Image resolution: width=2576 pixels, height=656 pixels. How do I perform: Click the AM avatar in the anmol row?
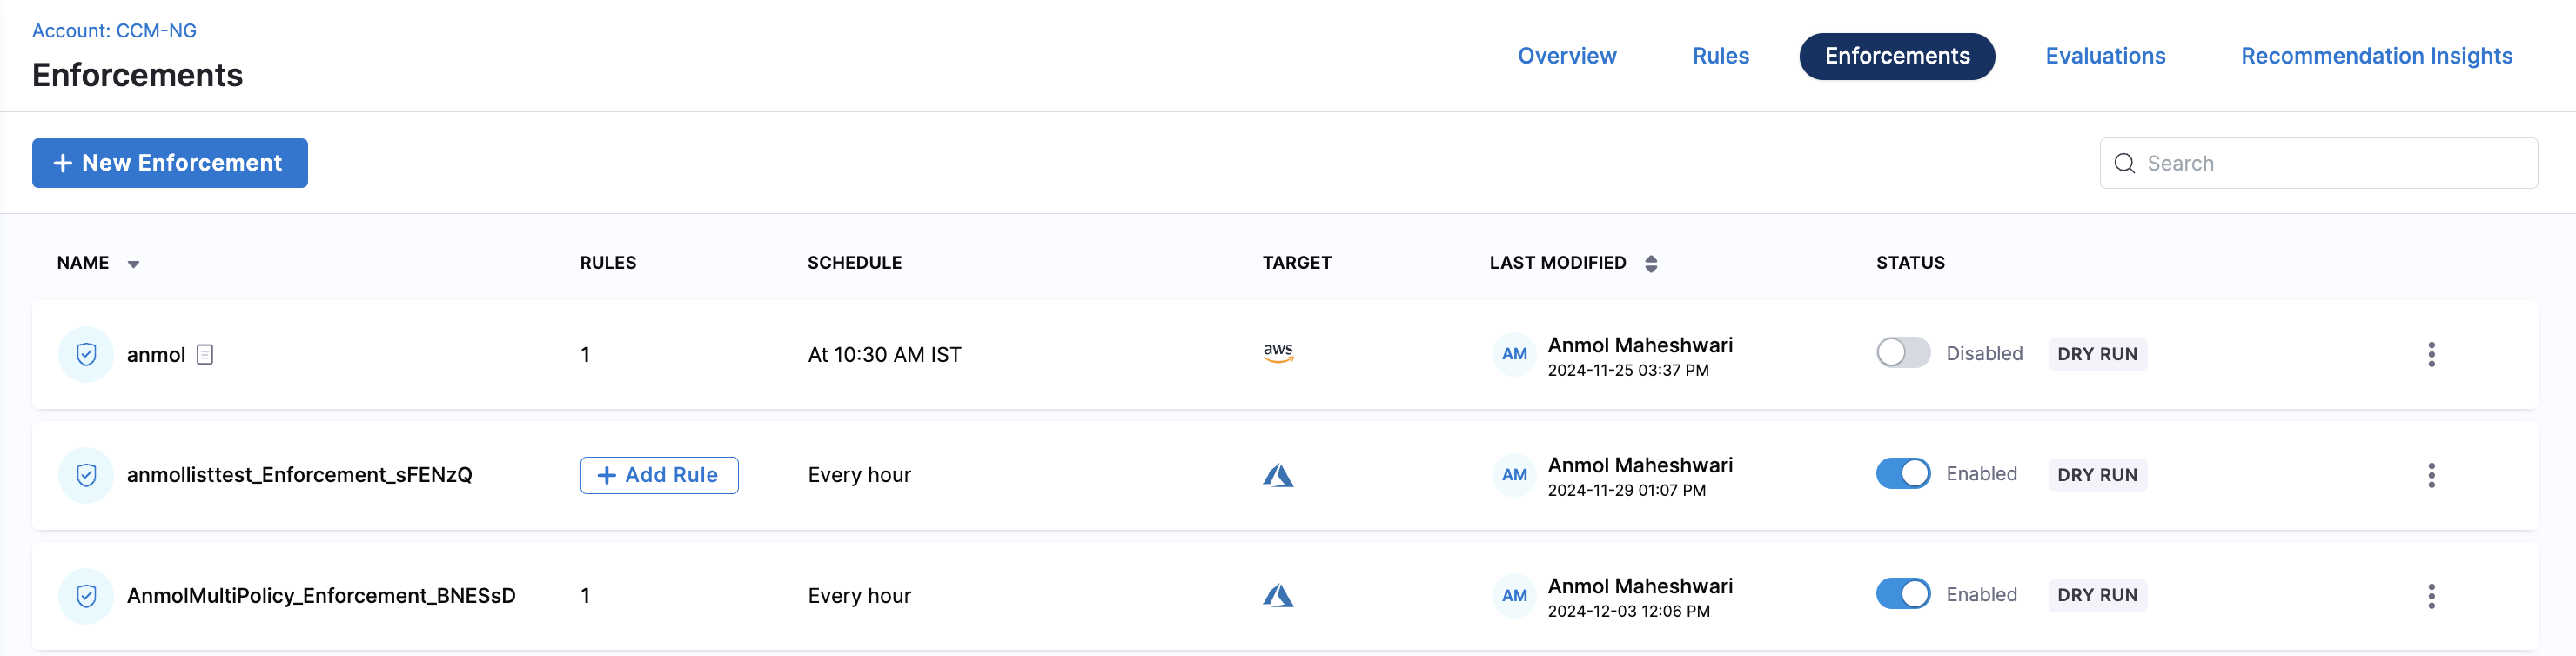coord(1513,354)
